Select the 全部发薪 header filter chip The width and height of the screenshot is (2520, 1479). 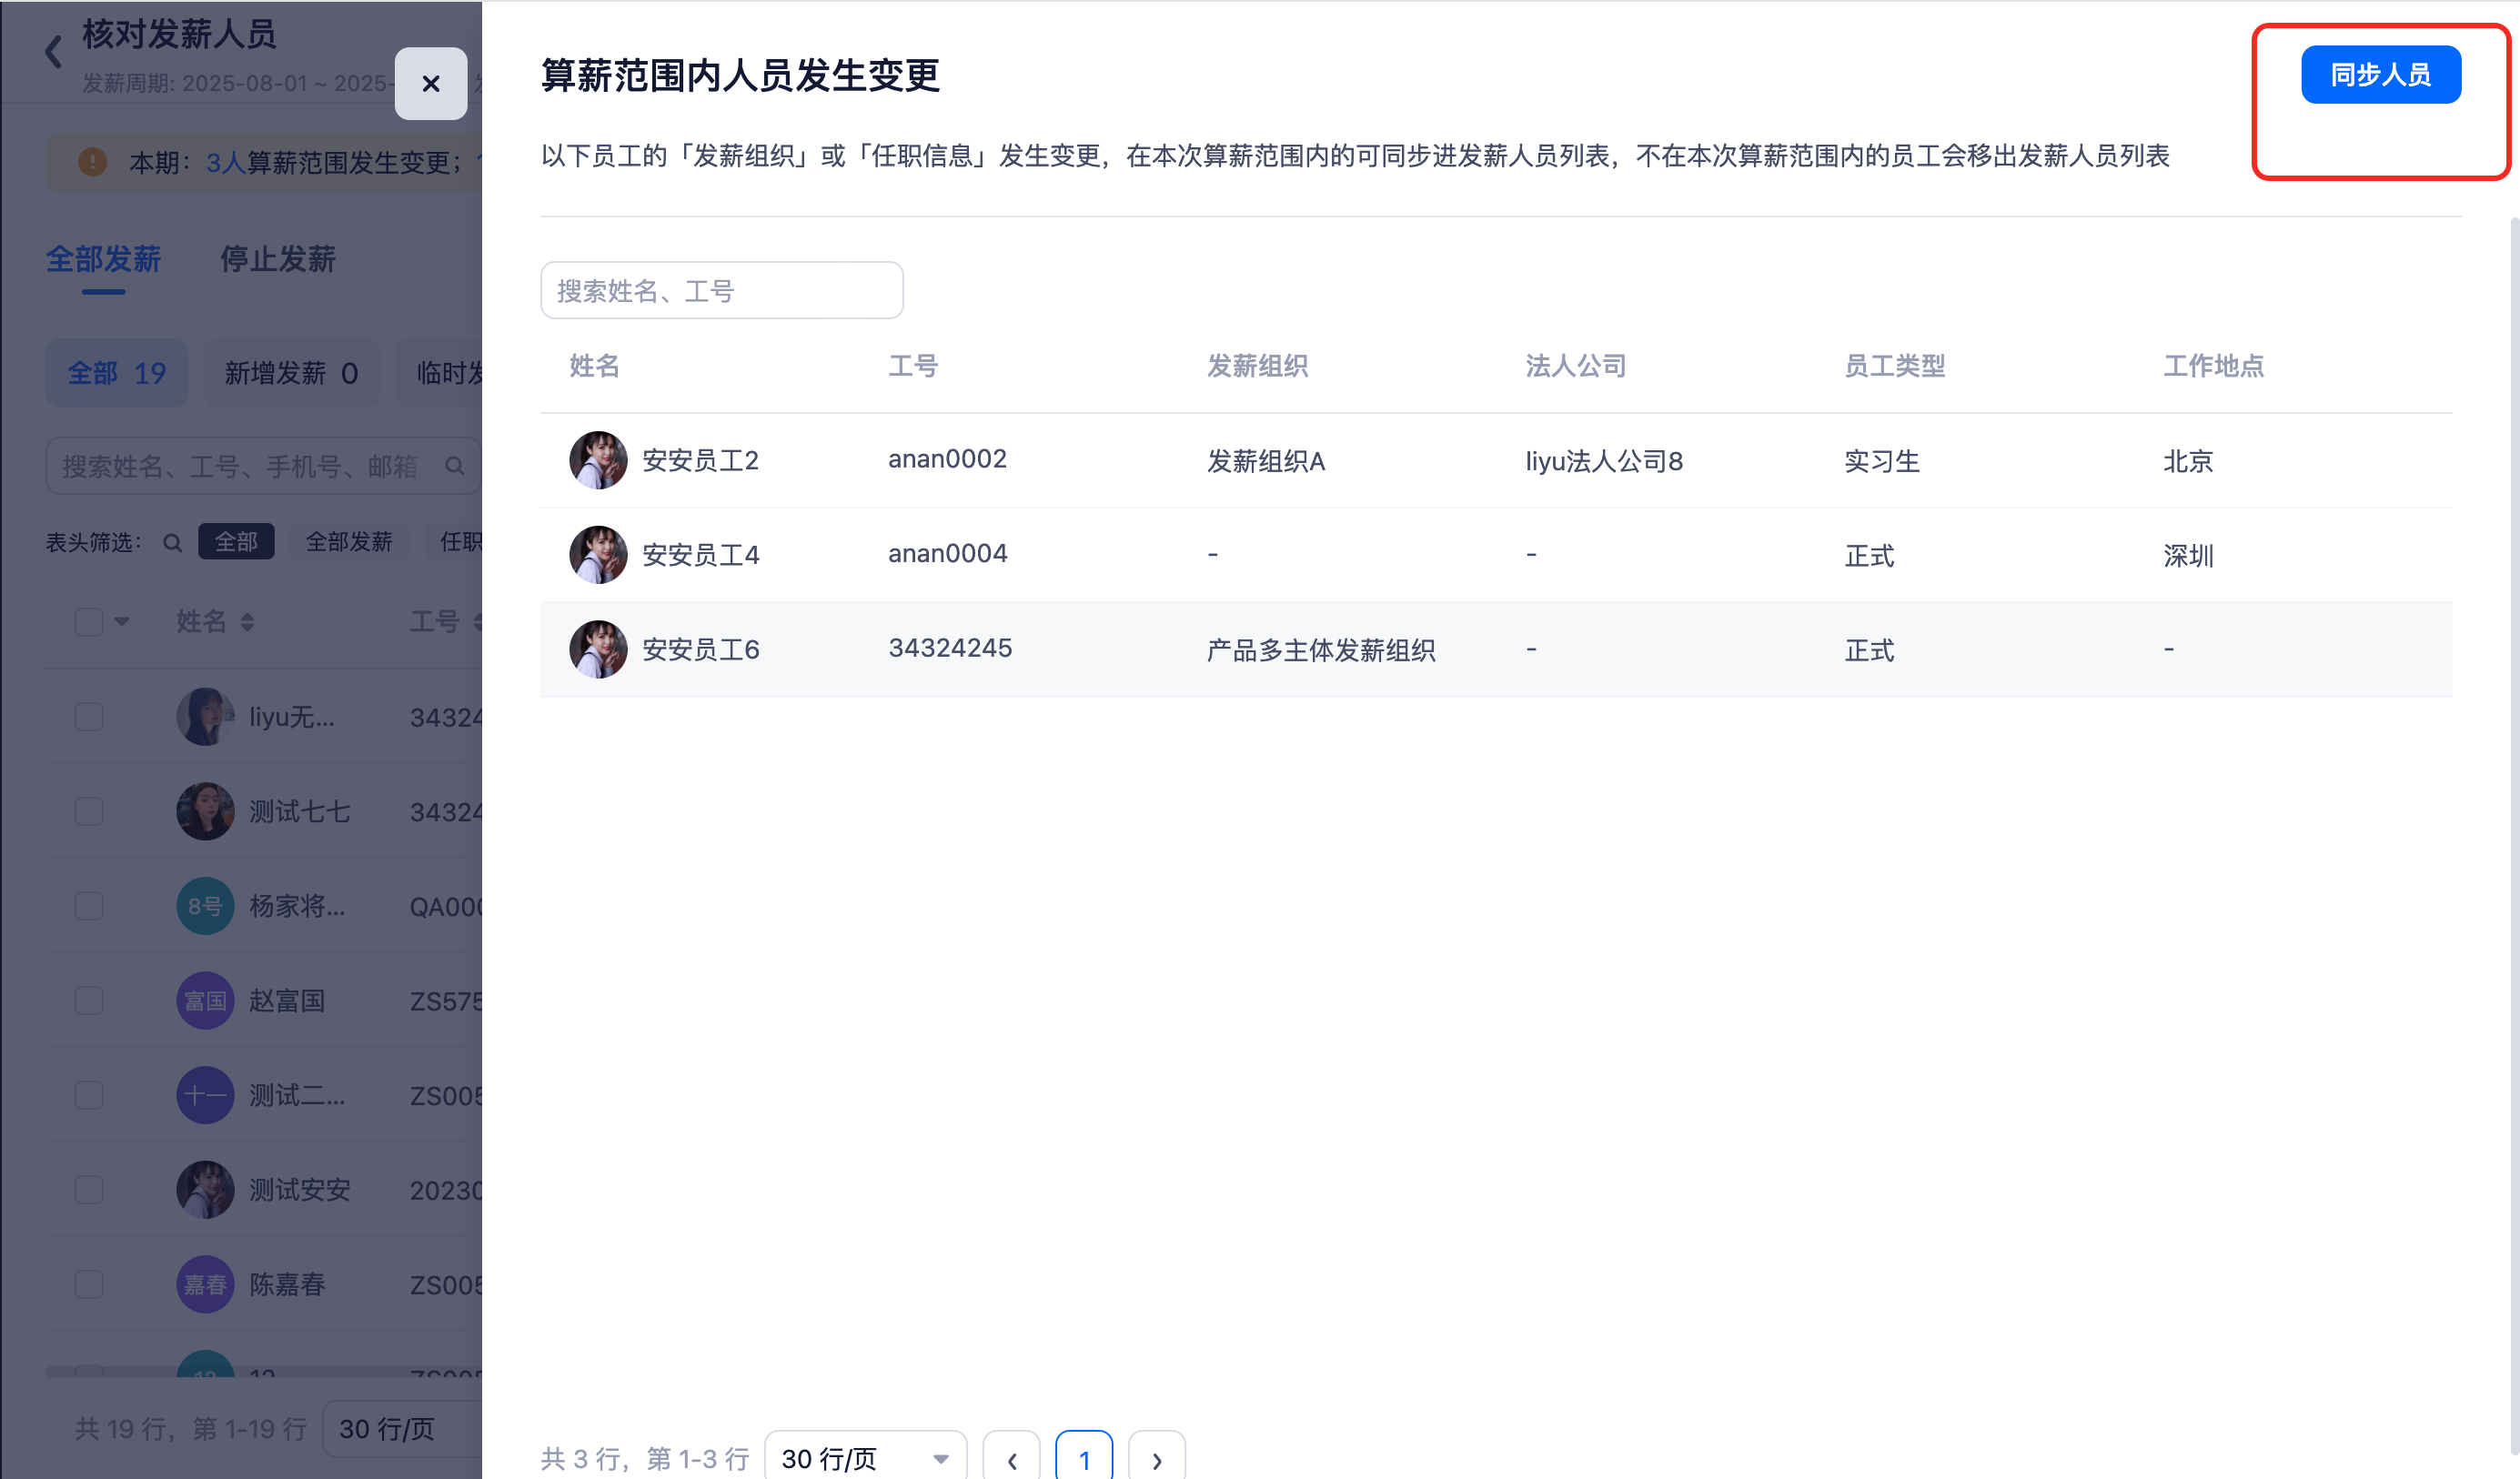[x=349, y=542]
